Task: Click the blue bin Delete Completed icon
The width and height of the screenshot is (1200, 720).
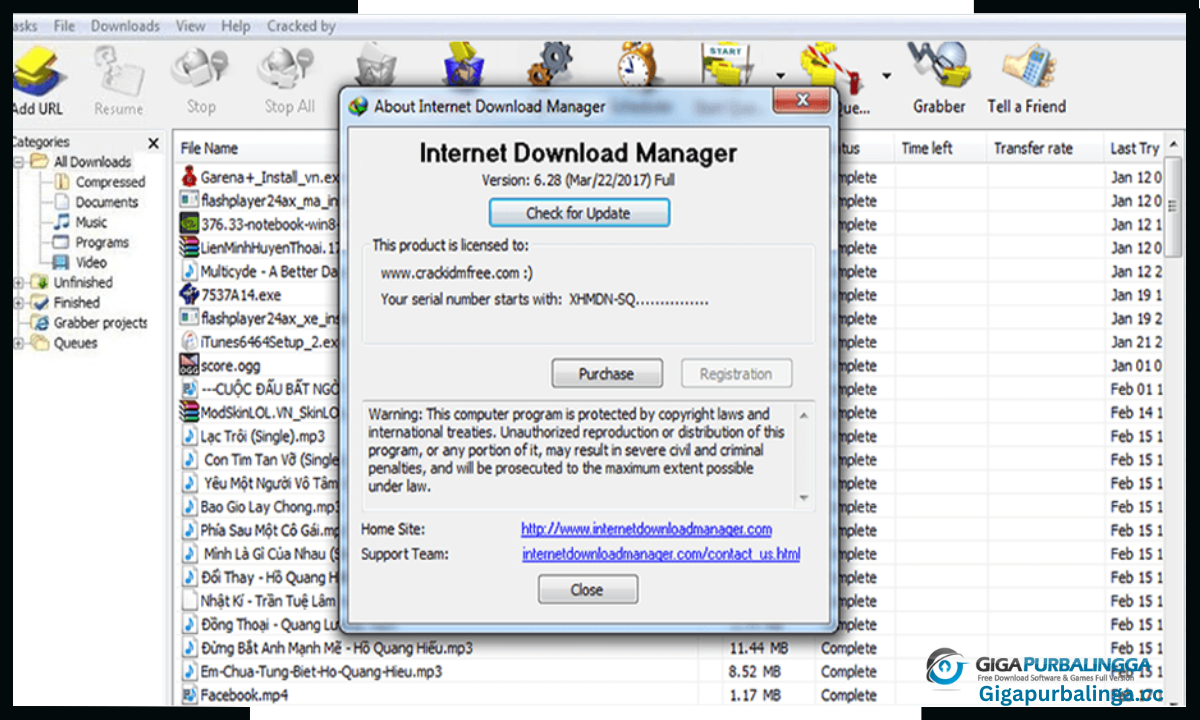Action: (x=463, y=64)
